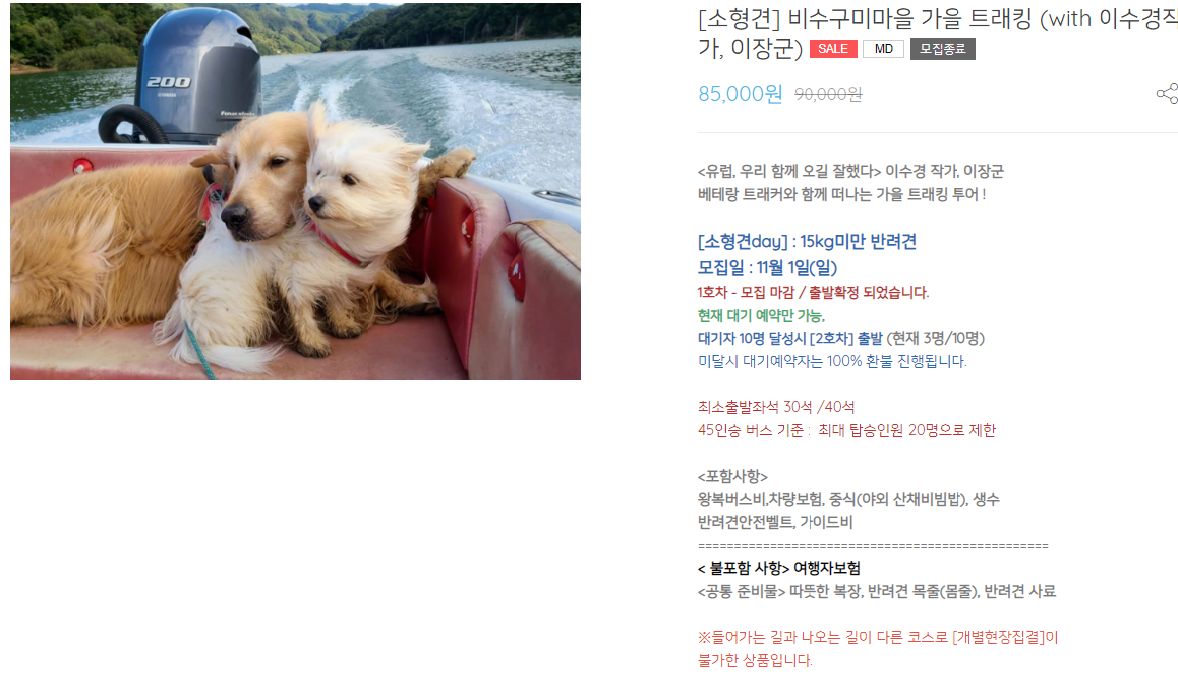The height and width of the screenshot is (682, 1178).
Task: Click the 불포함 사항 여행자보험 heading
Action: coord(779,569)
